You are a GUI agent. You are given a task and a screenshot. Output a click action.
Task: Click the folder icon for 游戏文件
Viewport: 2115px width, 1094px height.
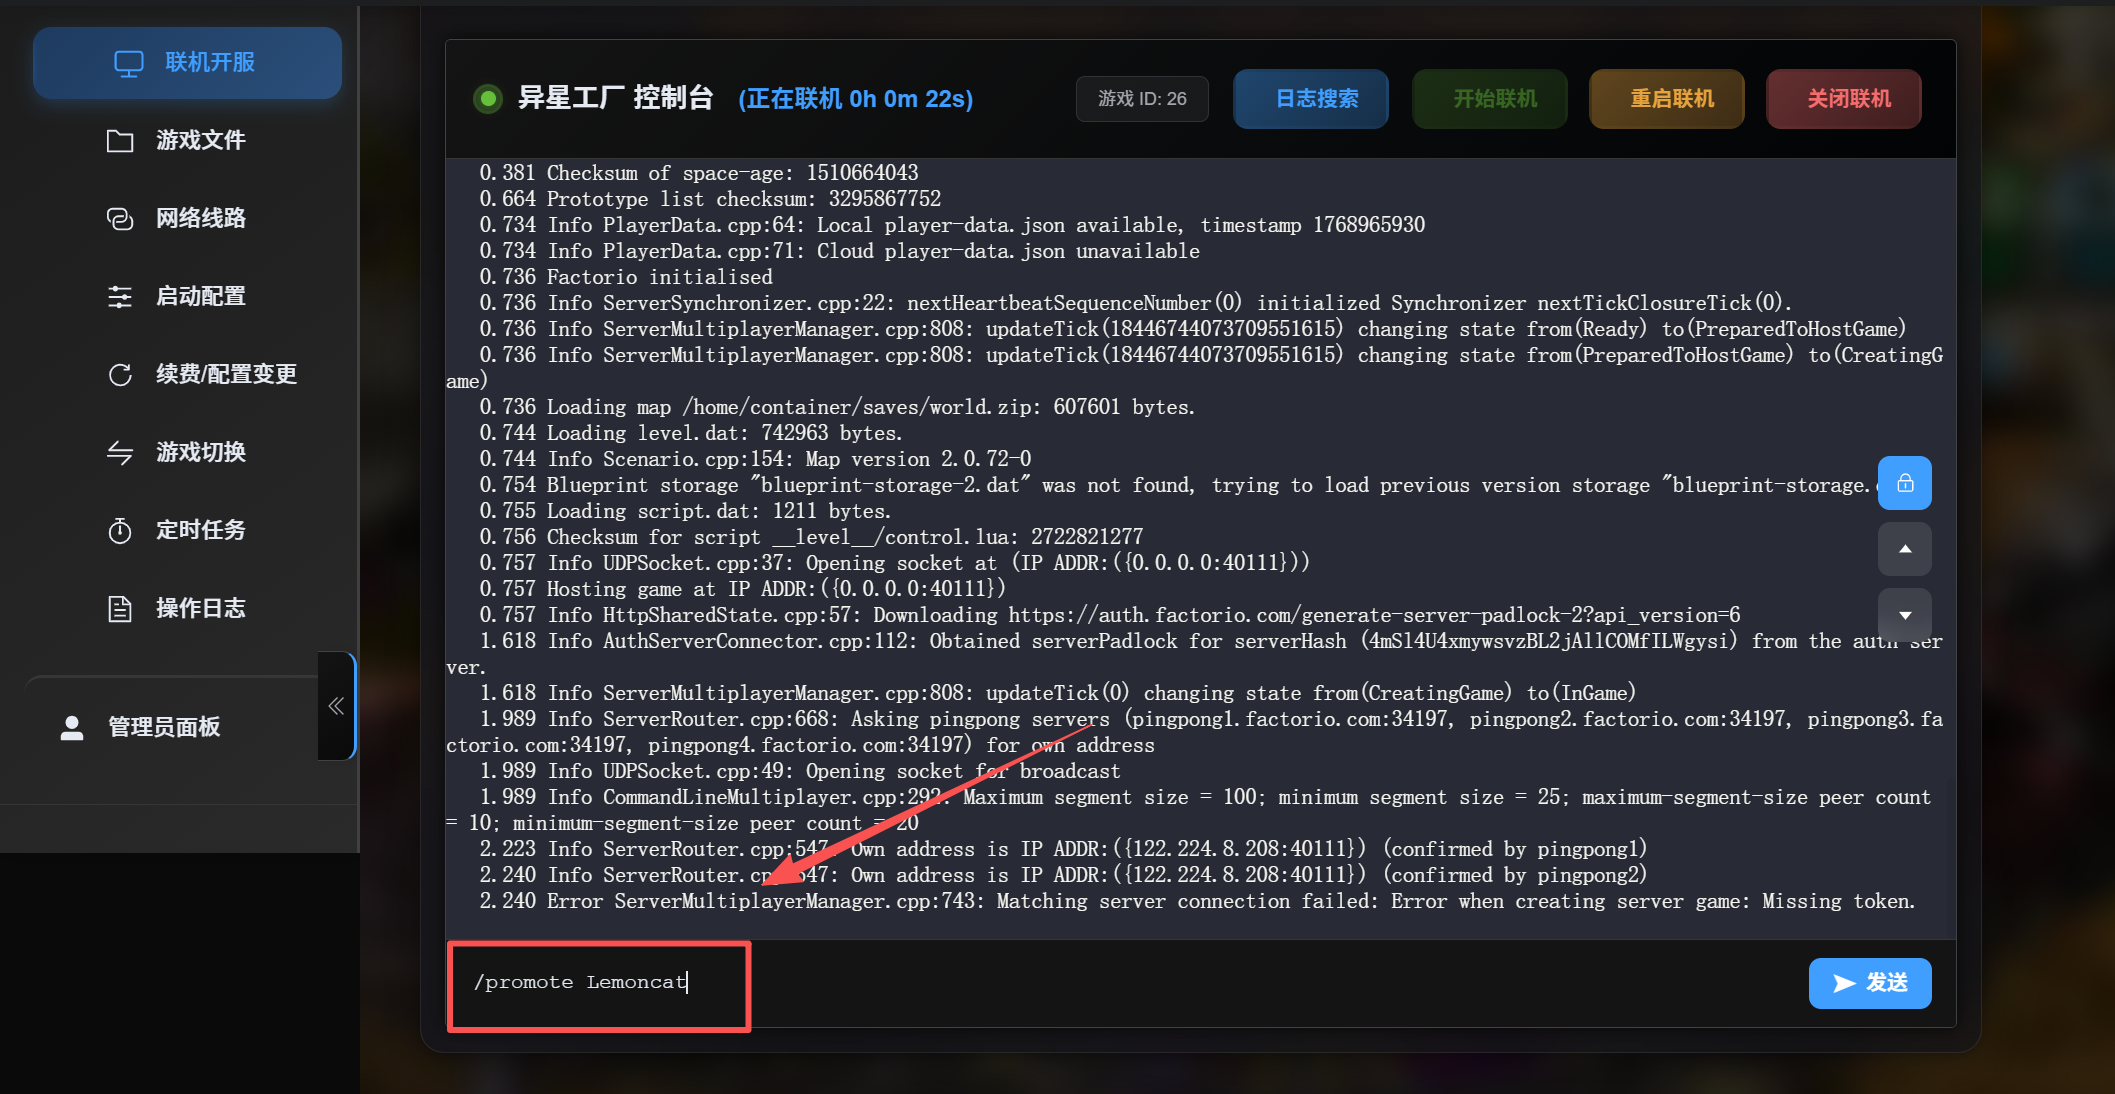(120, 141)
